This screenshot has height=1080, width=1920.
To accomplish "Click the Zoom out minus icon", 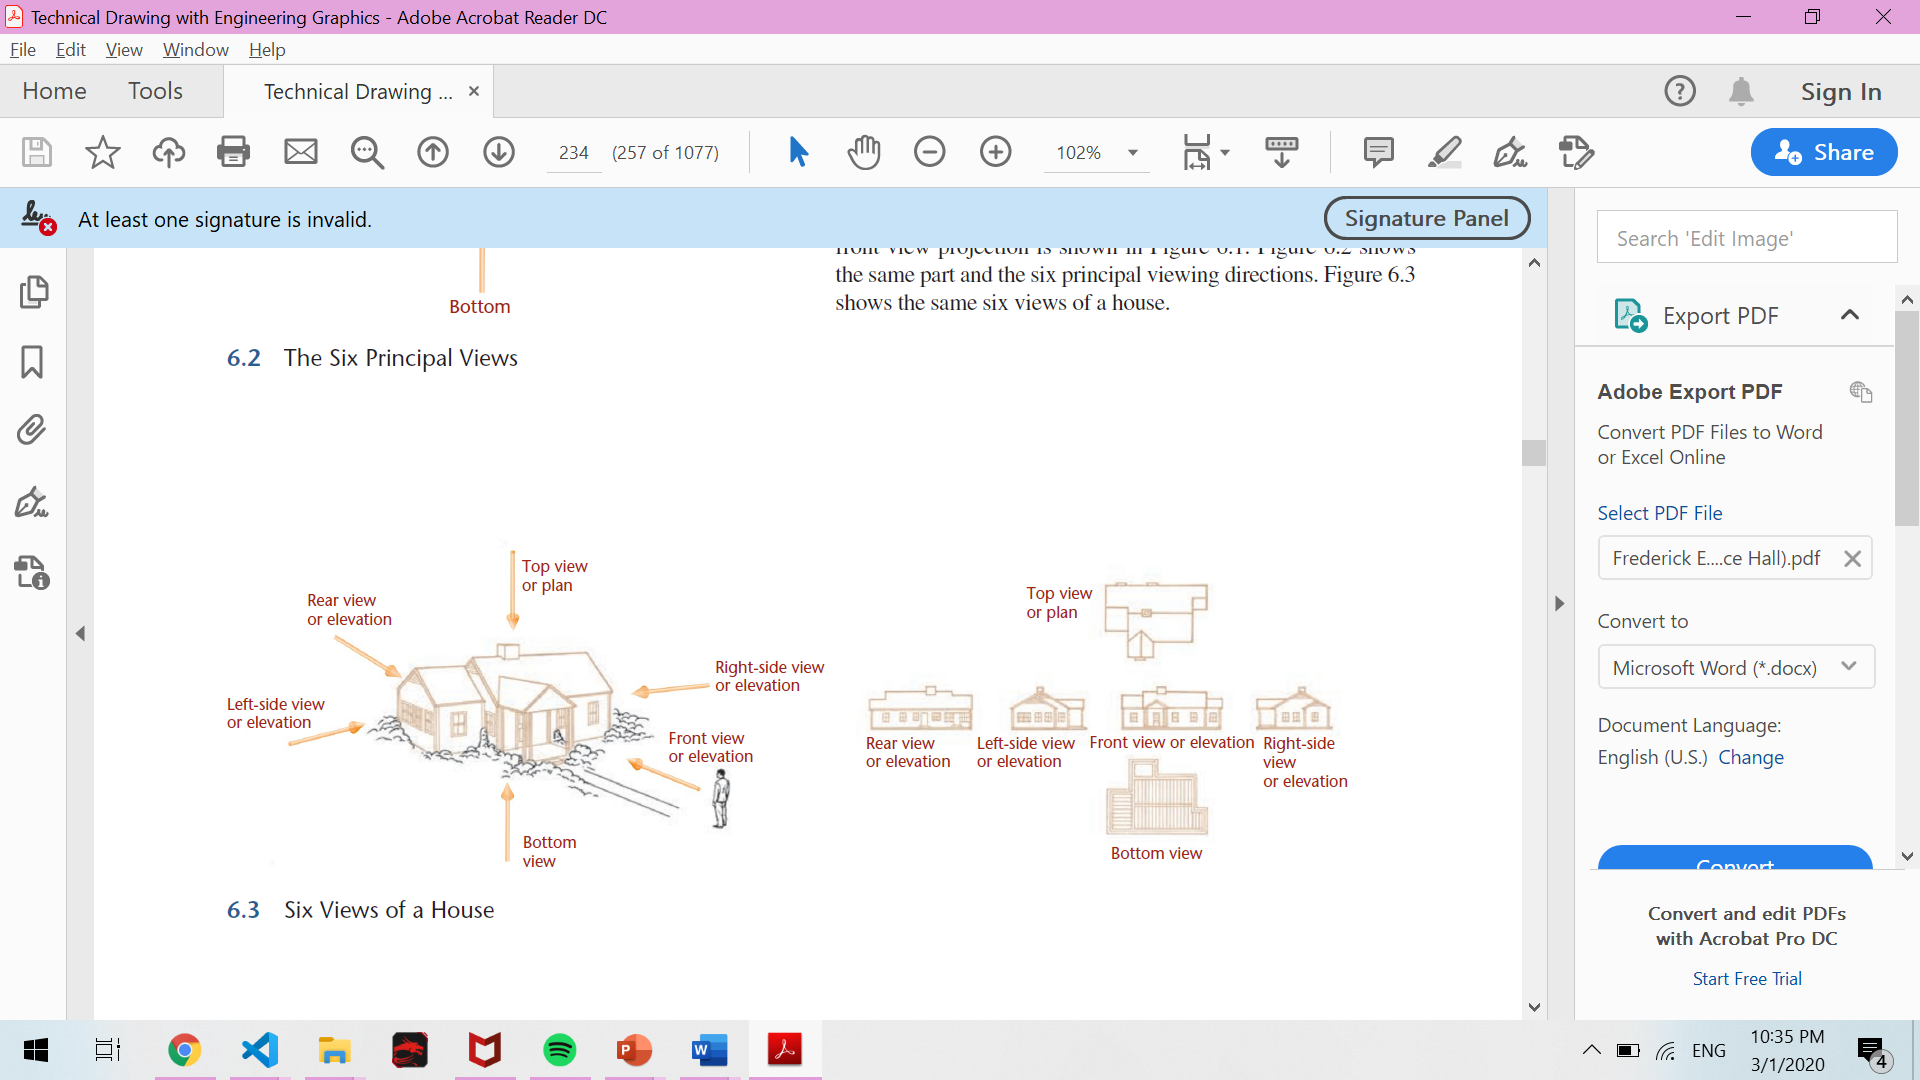I will click(x=929, y=152).
